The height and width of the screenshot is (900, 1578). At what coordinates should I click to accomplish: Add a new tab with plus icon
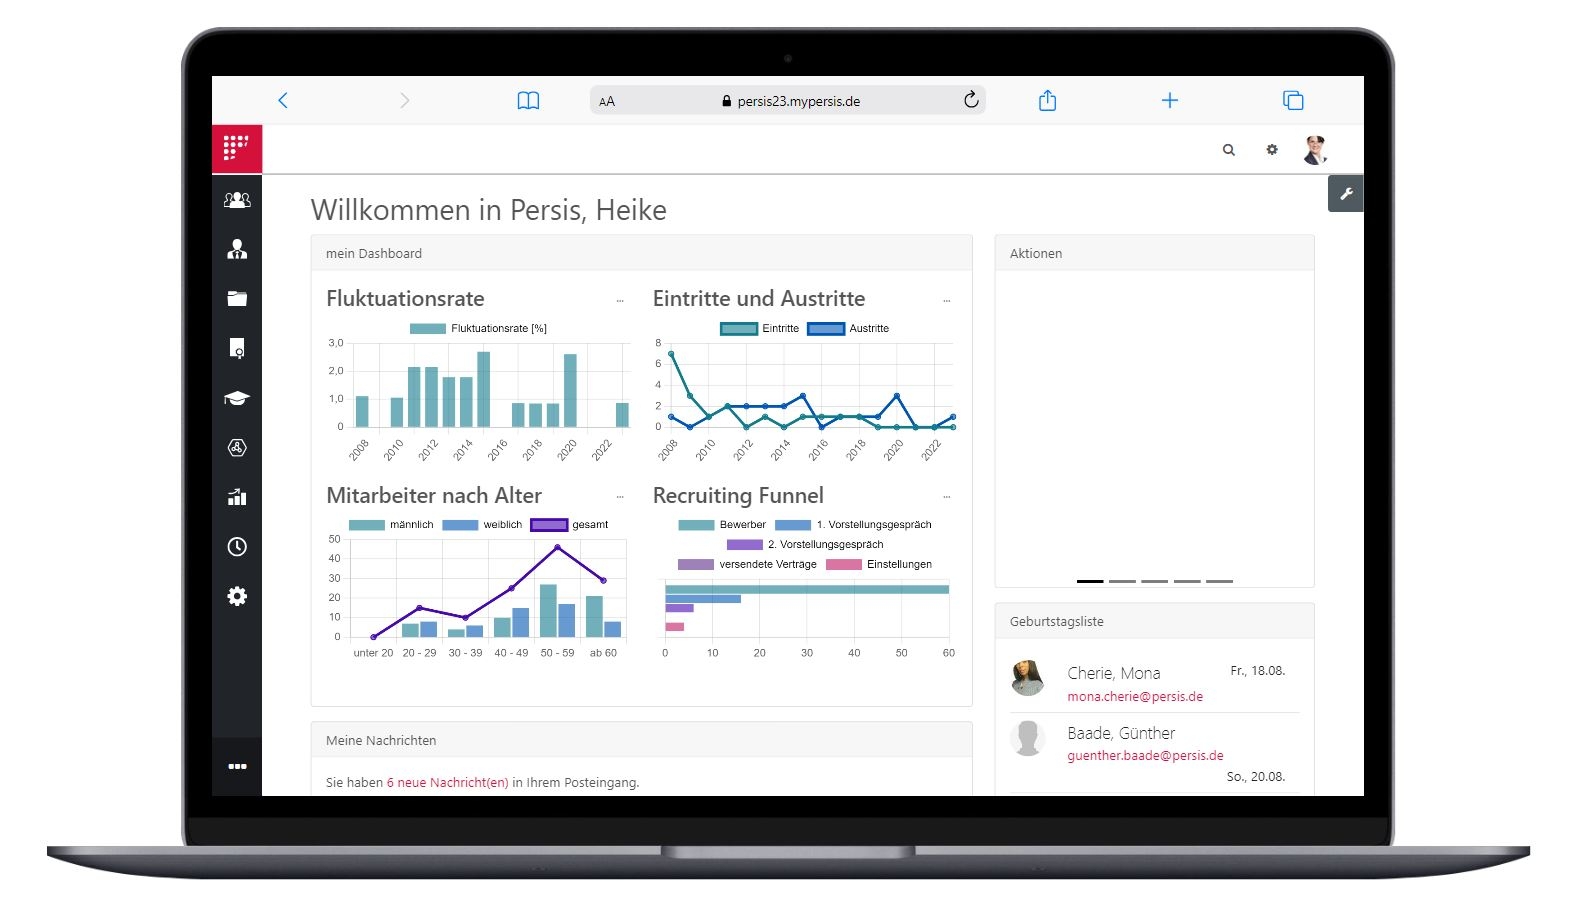point(1170,100)
